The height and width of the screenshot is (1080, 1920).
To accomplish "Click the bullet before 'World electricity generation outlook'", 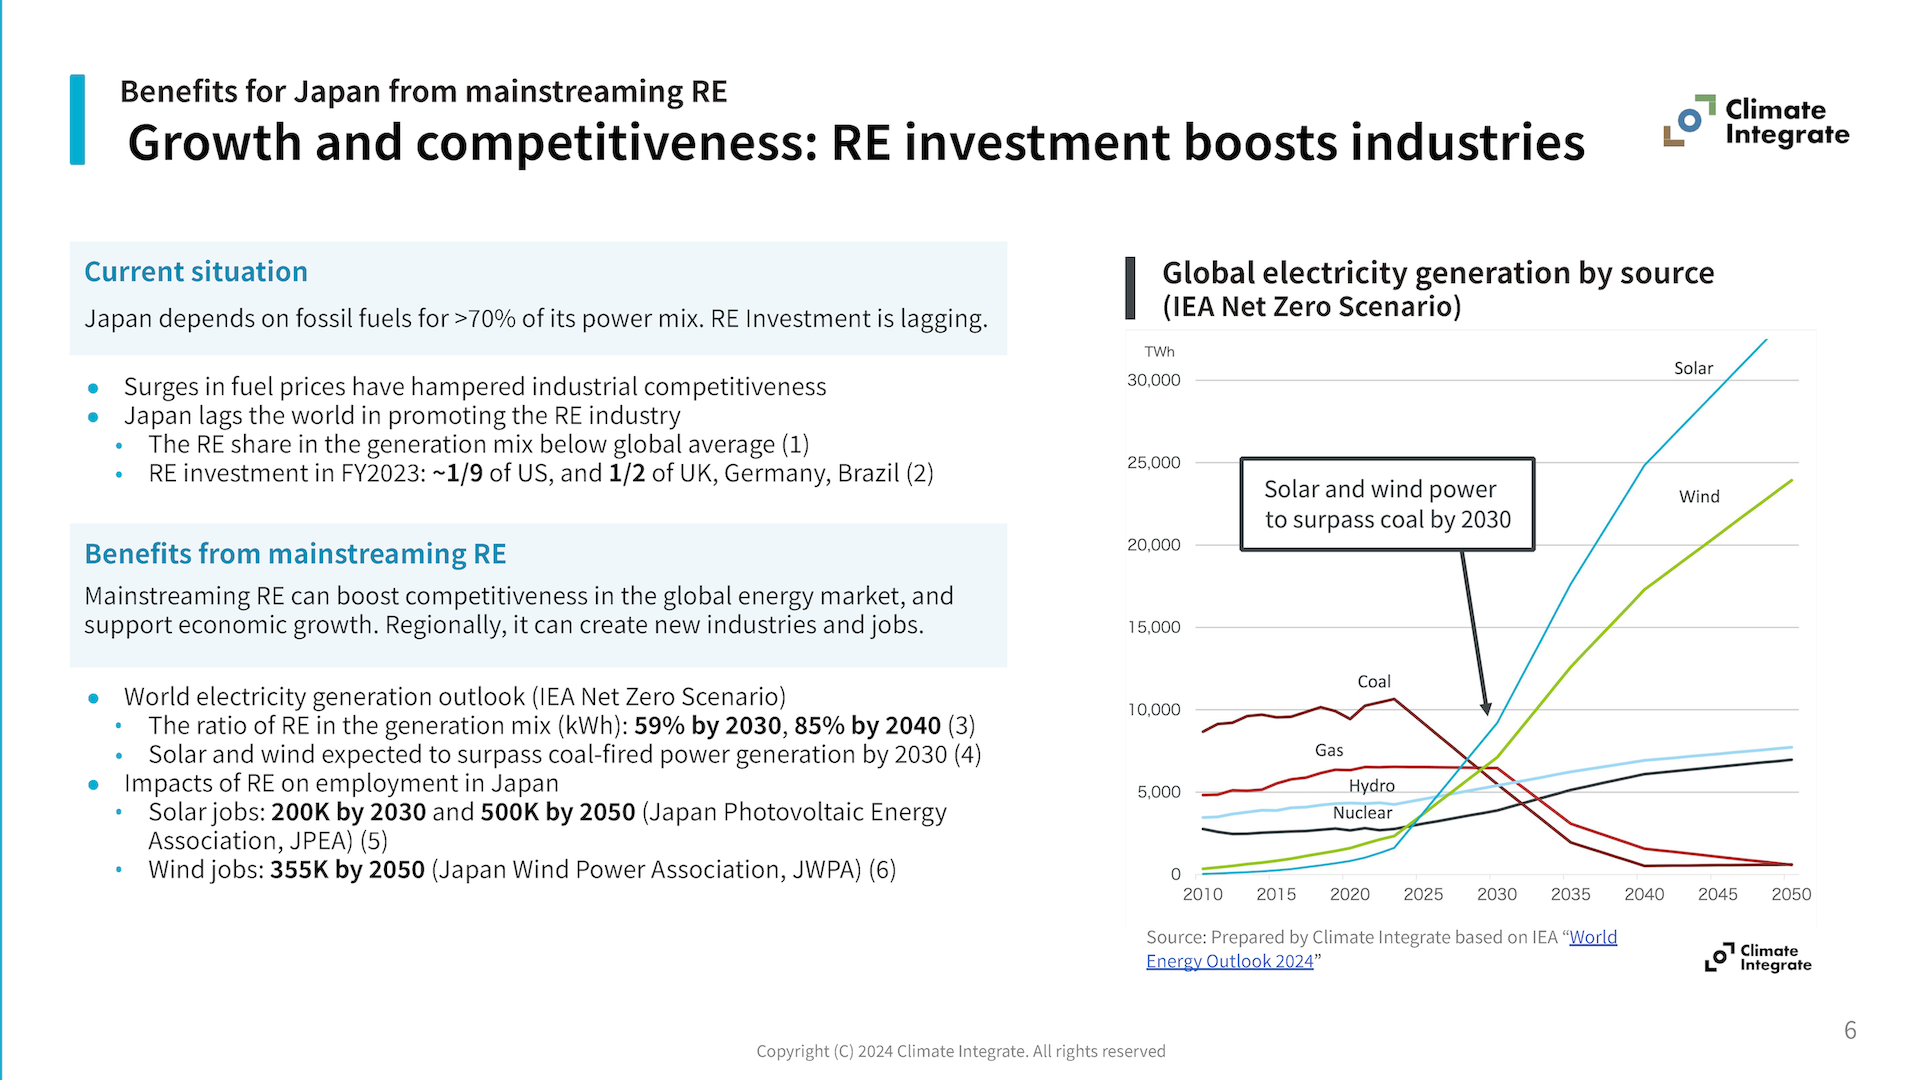I will click(94, 697).
